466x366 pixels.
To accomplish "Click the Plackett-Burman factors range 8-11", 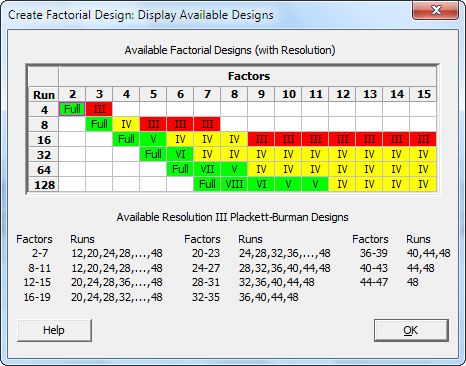I will (x=39, y=268).
